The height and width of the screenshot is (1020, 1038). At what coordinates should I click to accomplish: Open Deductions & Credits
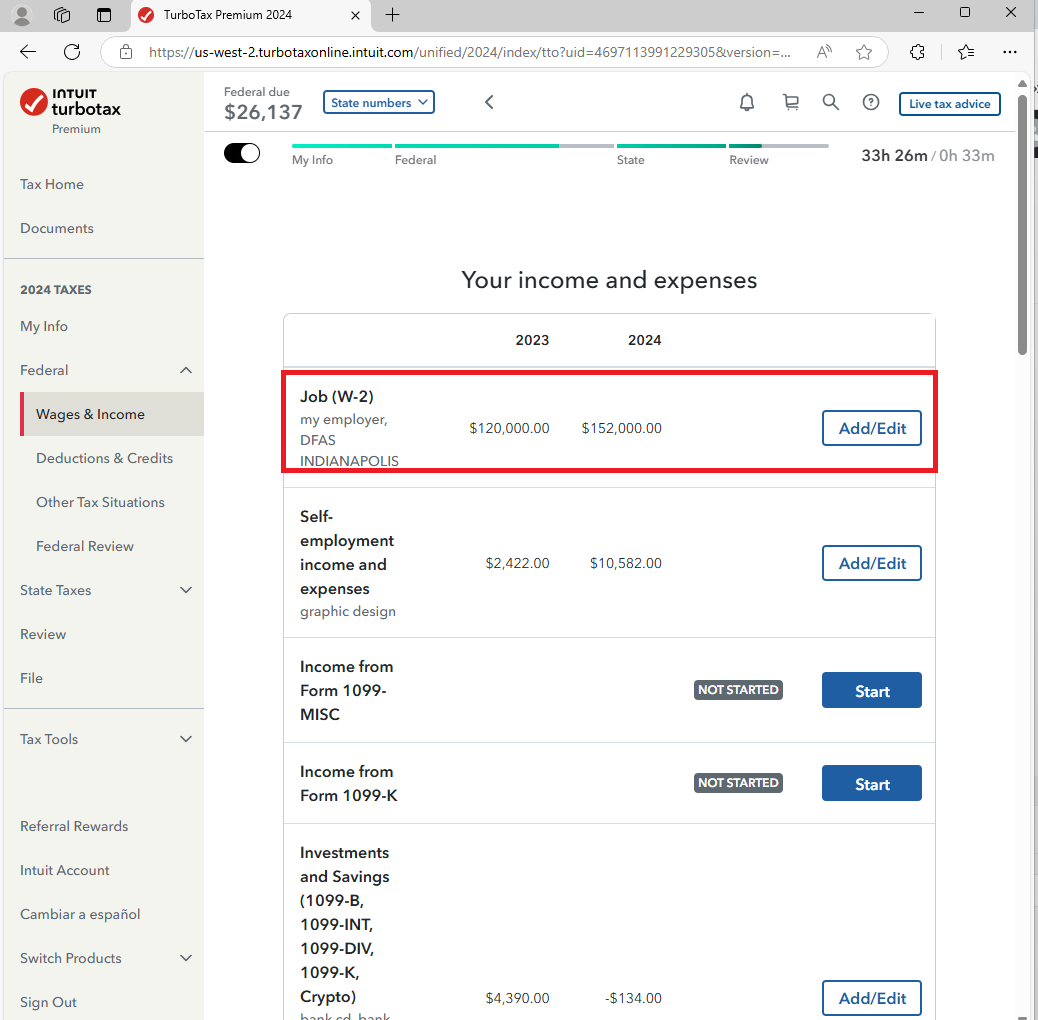(x=105, y=458)
